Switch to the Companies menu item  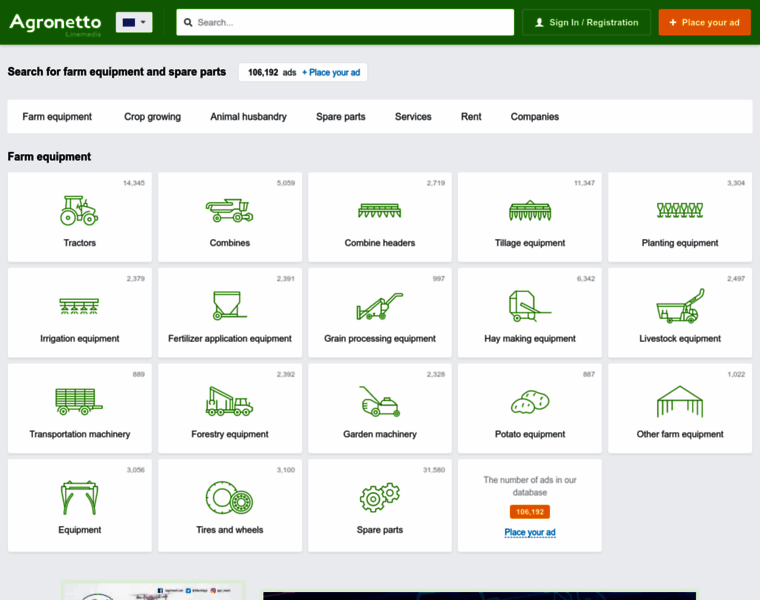point(534,117)
